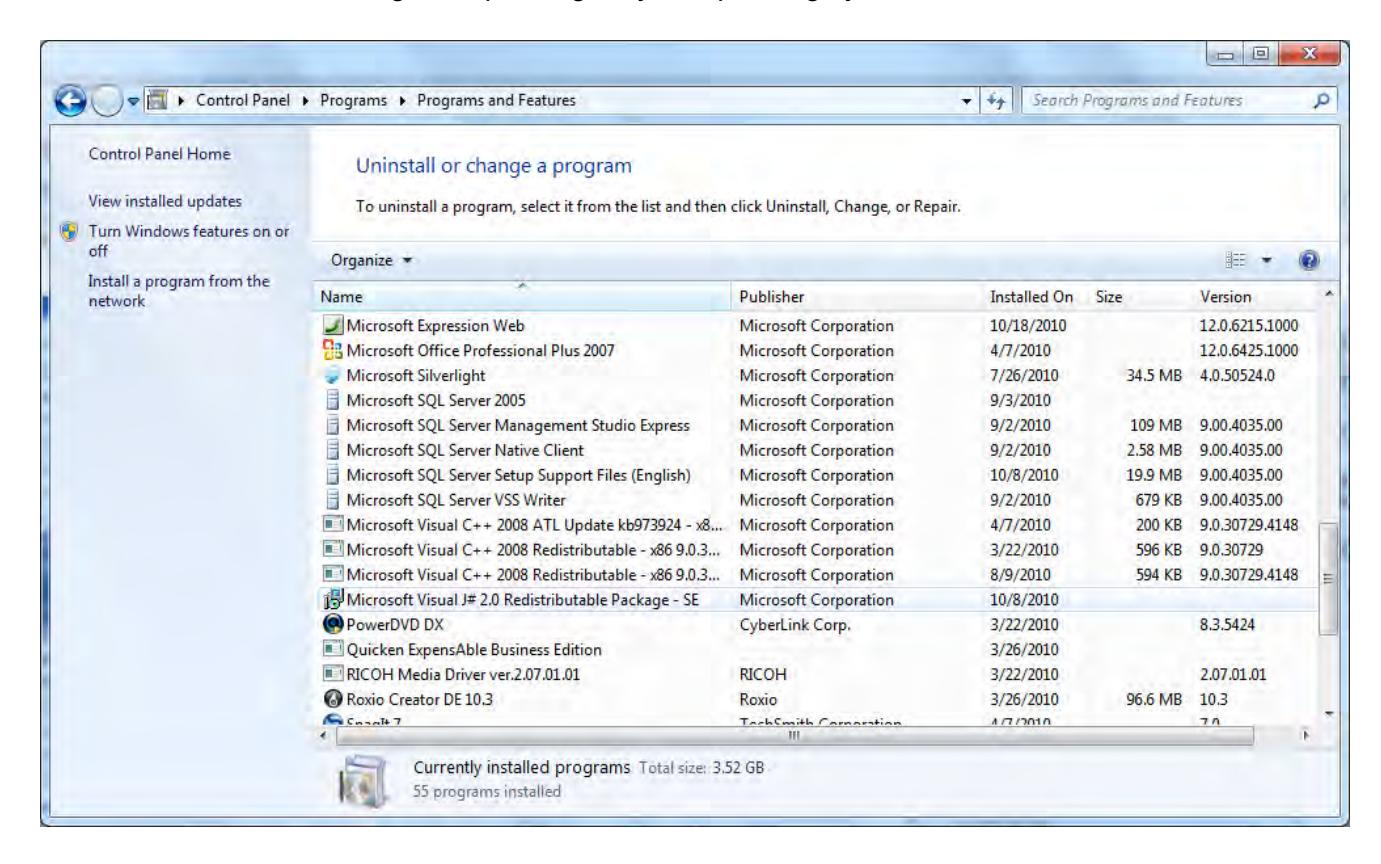Click the PowerDVD DX program icon

pos(332,624)
